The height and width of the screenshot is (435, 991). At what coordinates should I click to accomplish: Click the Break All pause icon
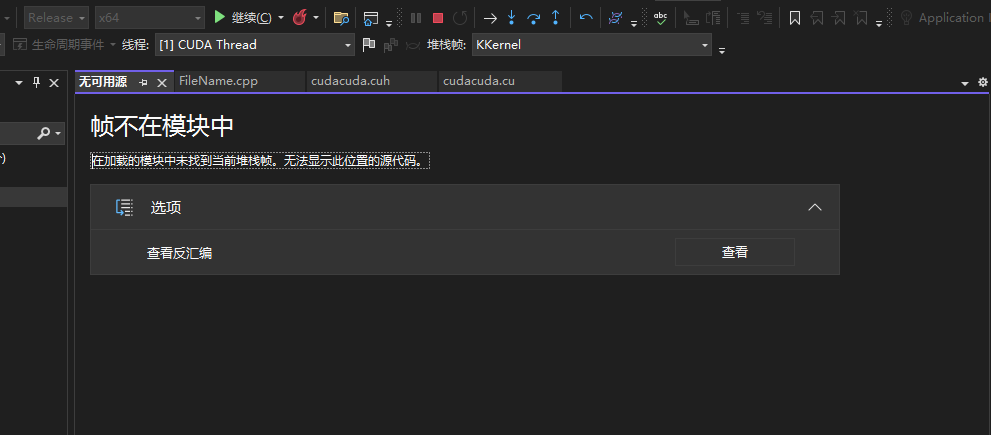point(416,18)
